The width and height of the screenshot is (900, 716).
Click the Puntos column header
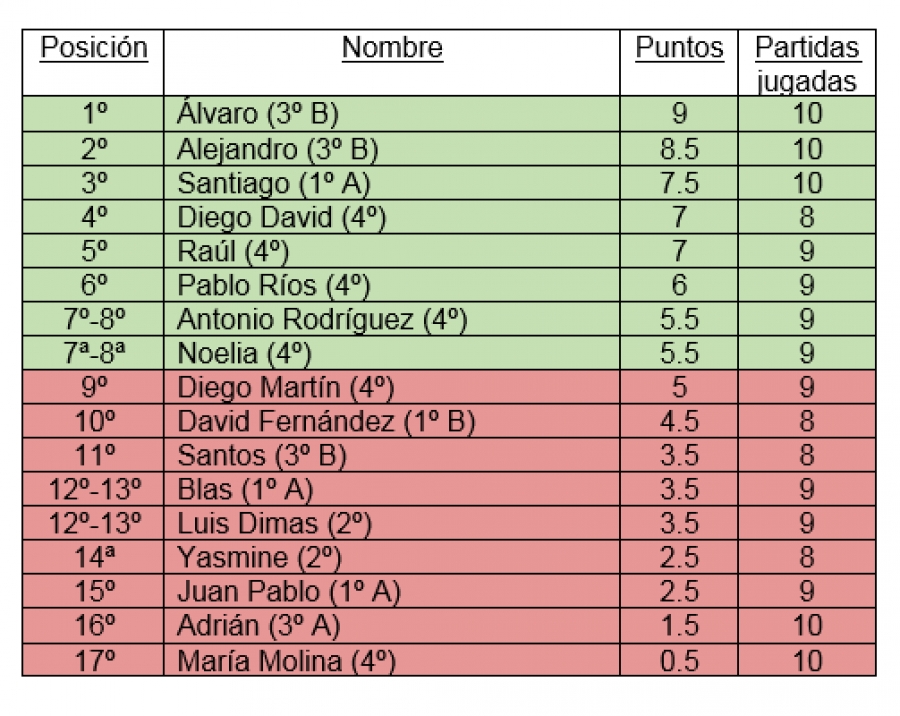tap(679, 48)
